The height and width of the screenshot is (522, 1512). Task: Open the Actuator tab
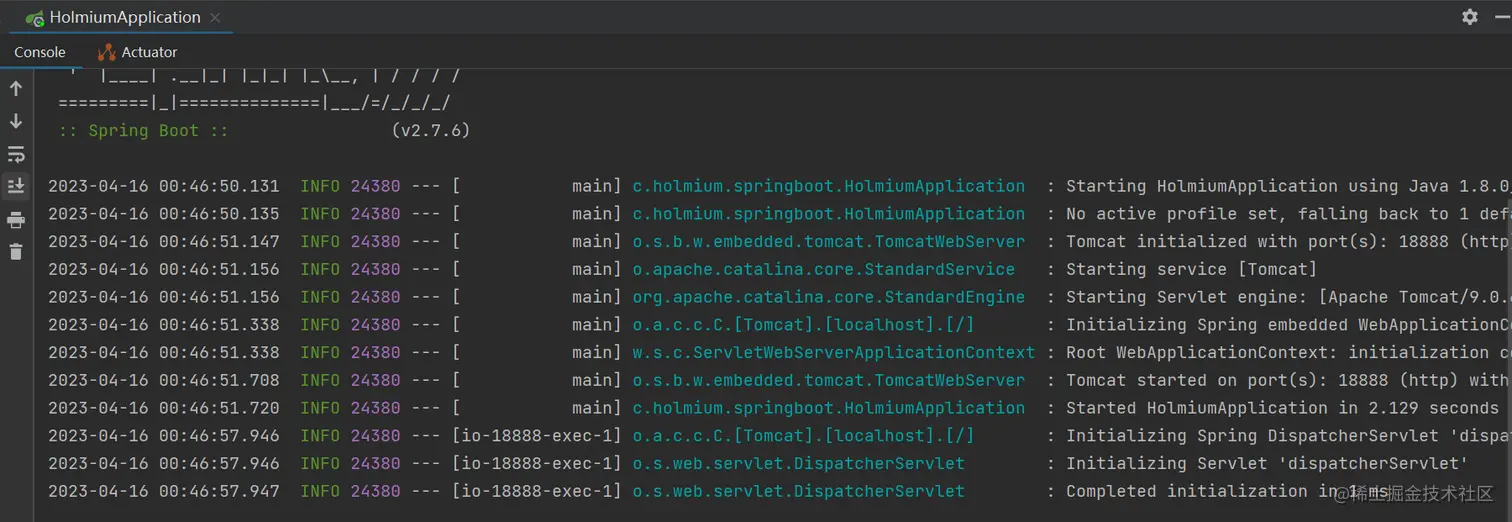click(x=148, y=52)
